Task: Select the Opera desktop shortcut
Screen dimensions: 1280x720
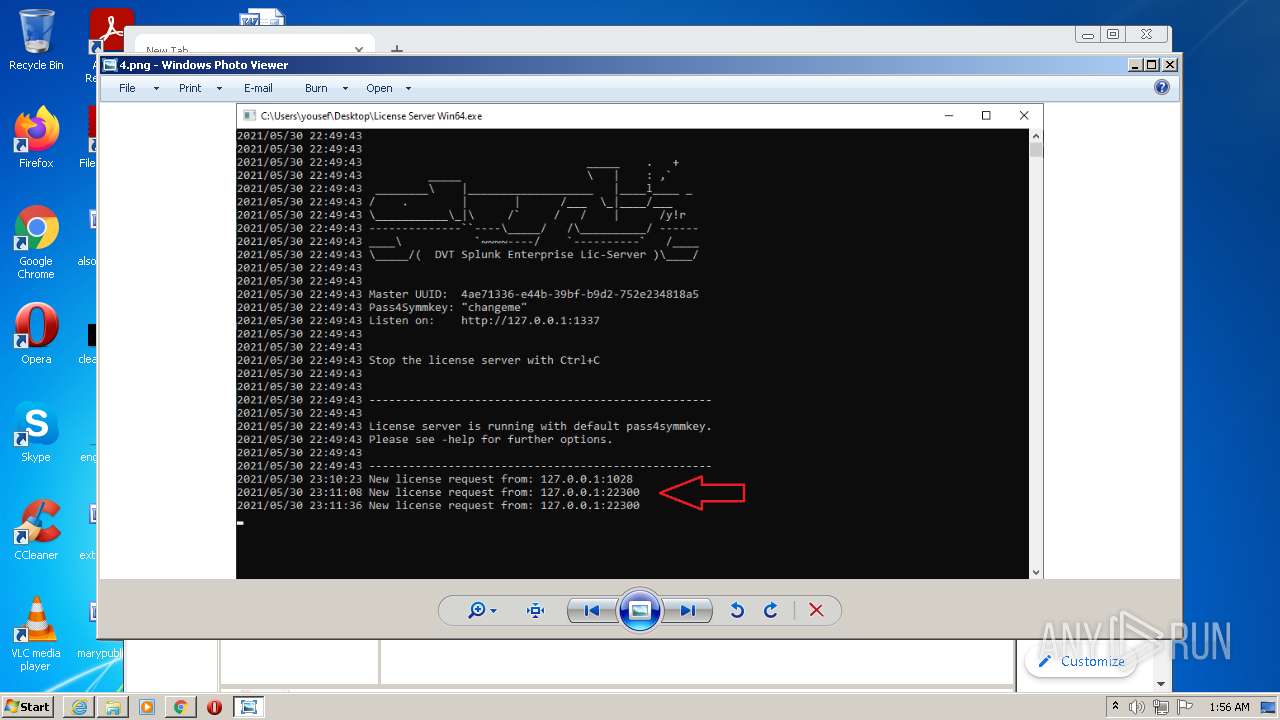Action: click(36, 334)
